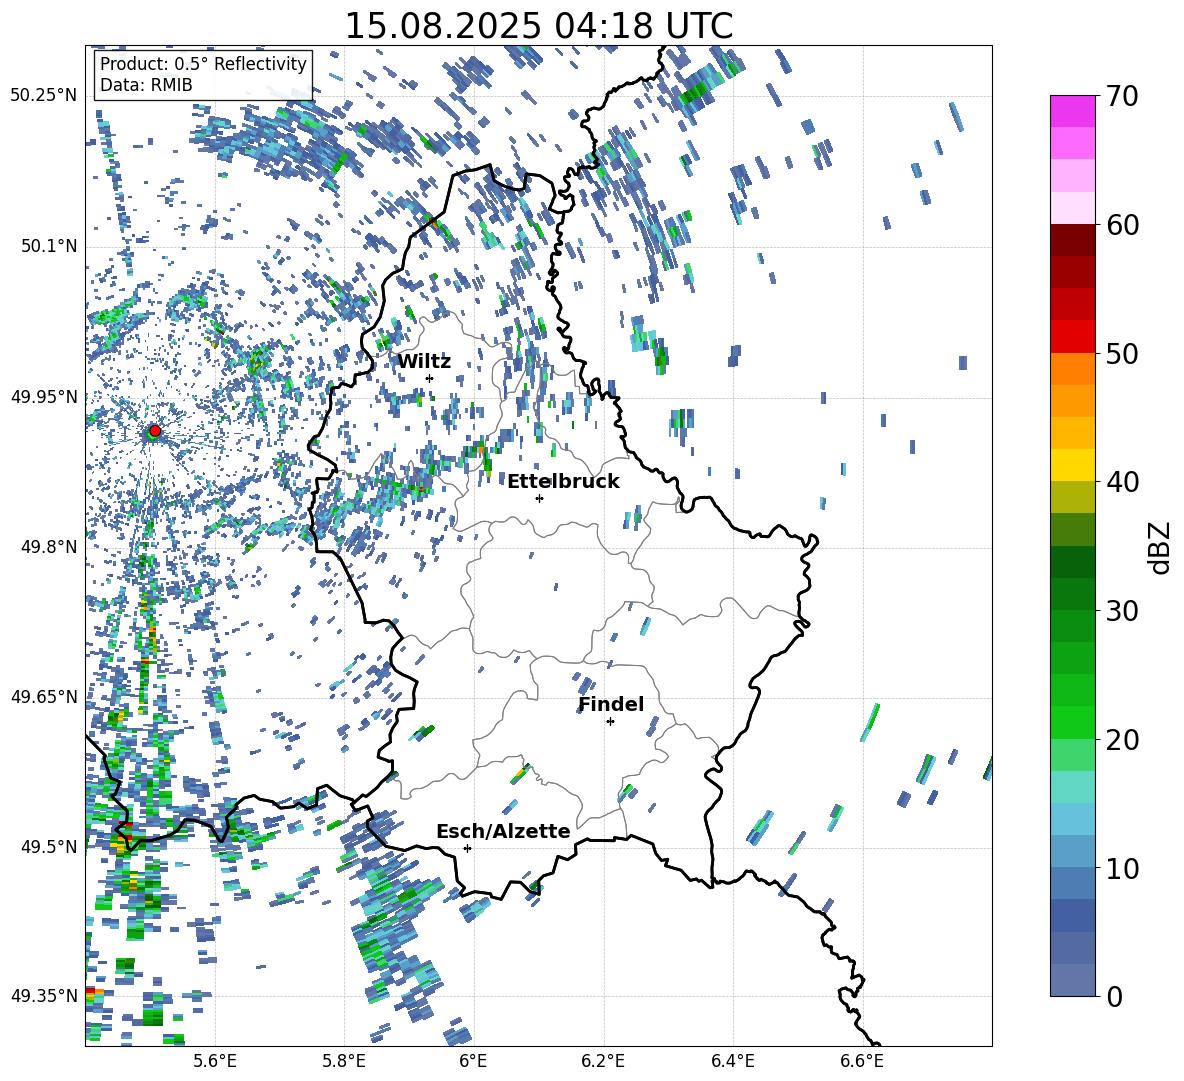Click latitude label 49.8°N
1184x1081 pixels.
pos(48,547)
